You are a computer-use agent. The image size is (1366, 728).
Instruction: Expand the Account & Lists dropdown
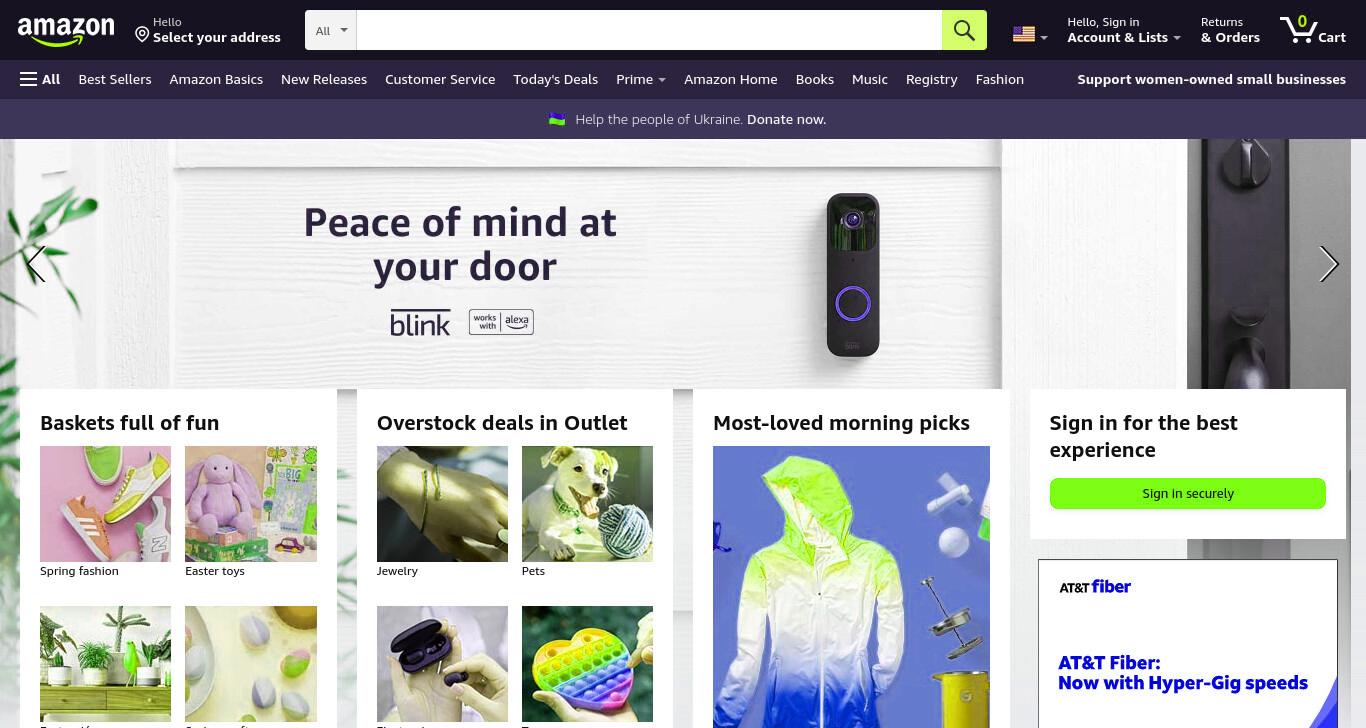point(1123,30)
